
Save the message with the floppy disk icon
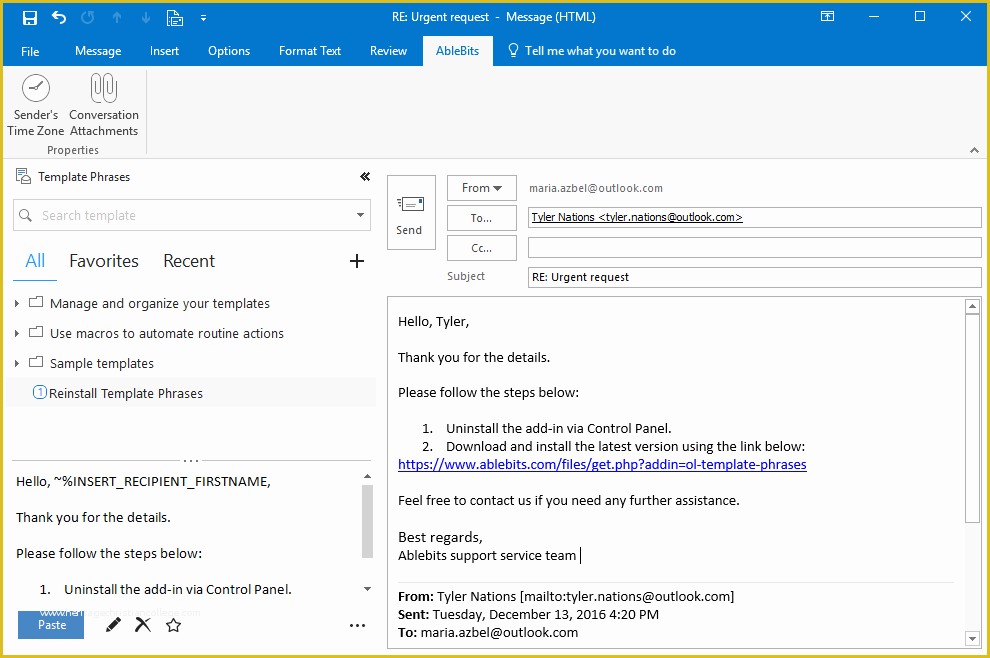pyautogui.click(x=30, y=18)
